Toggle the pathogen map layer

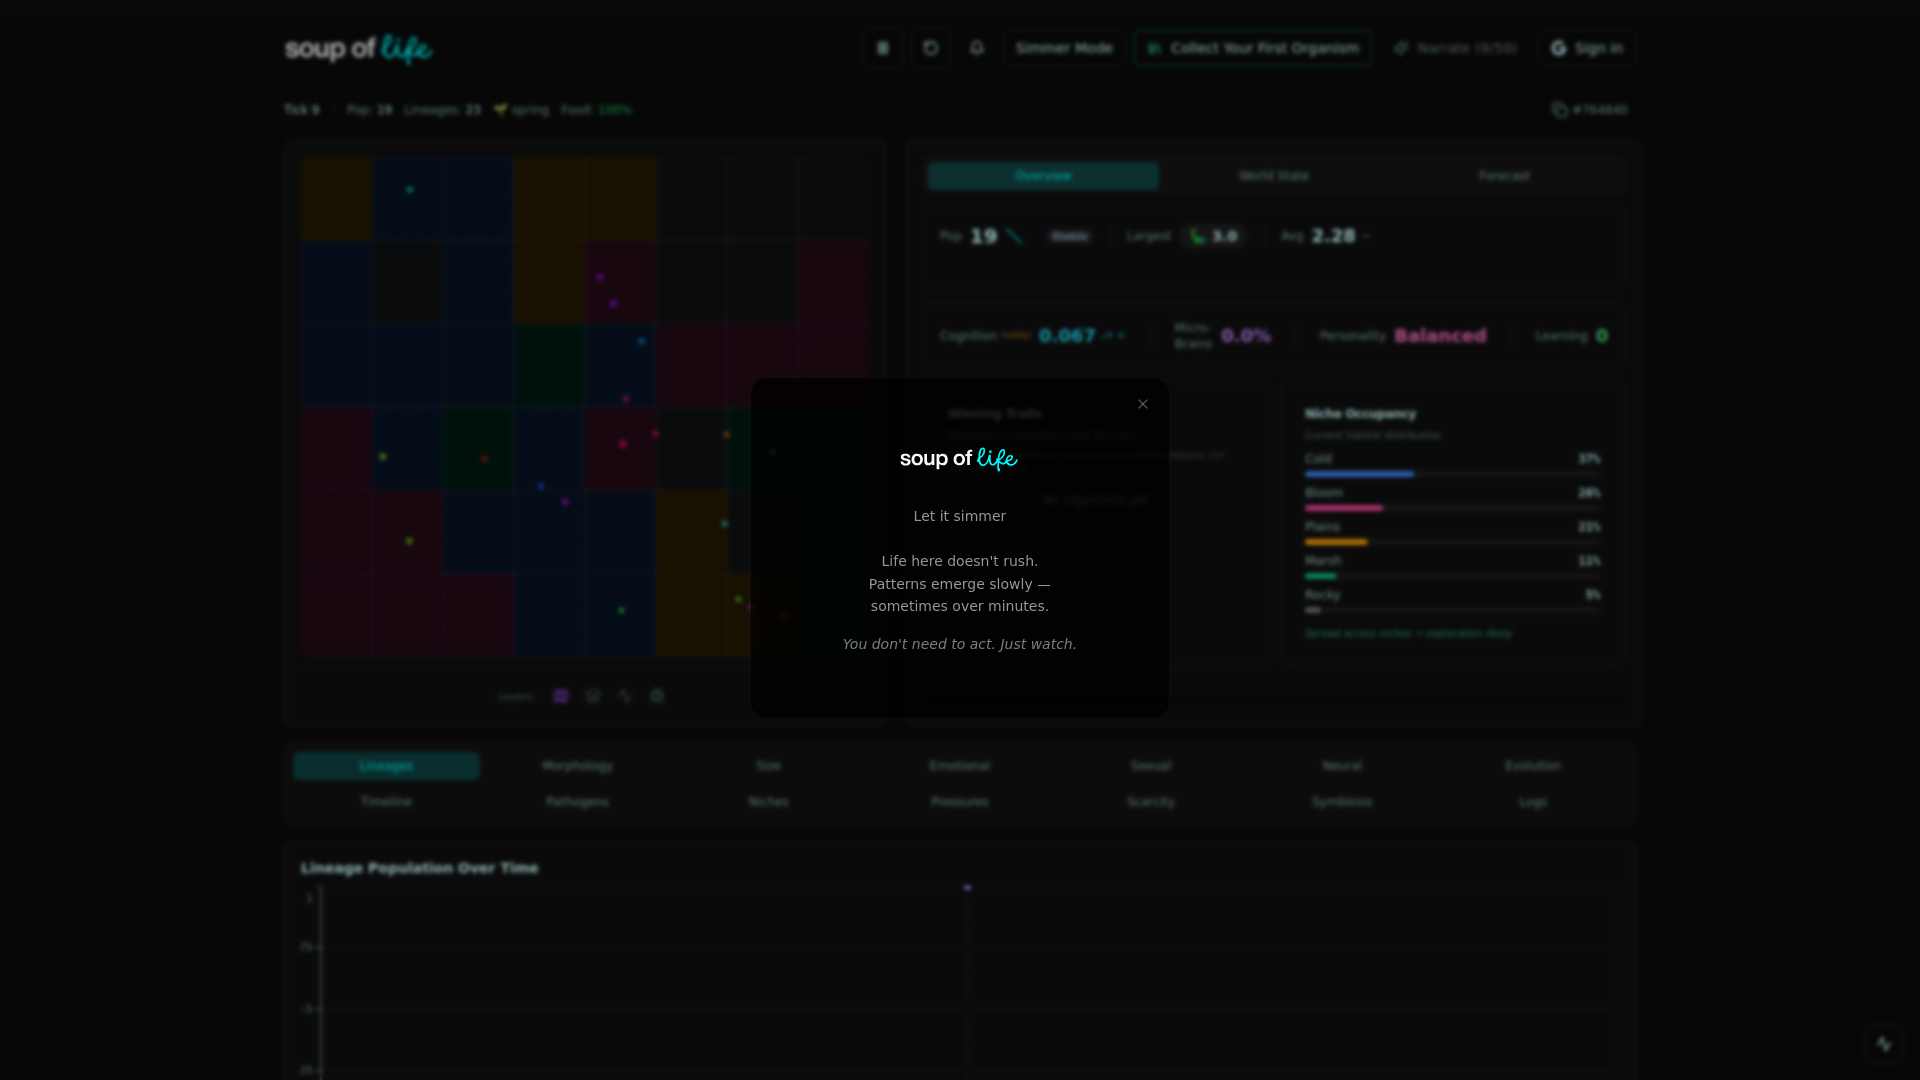[656, 695]
